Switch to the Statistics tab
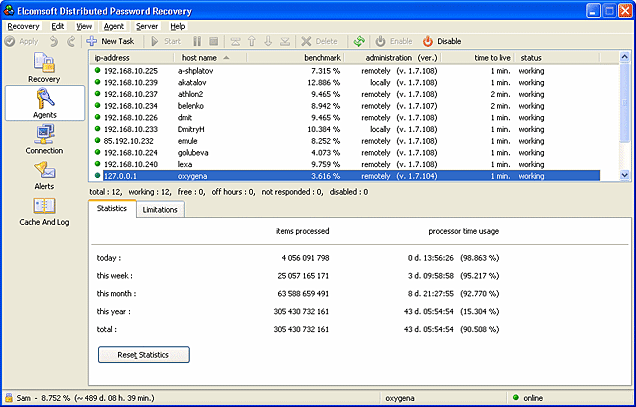 click(112, 209)
